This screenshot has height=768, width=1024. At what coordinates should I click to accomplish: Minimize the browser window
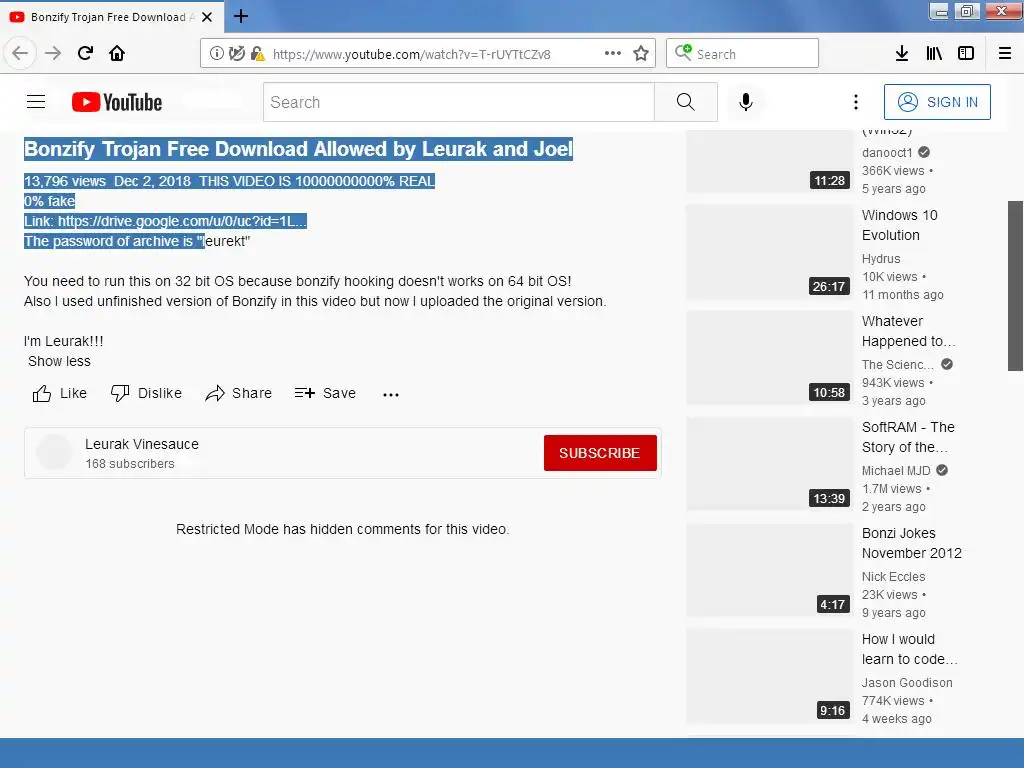coord(939,11)
